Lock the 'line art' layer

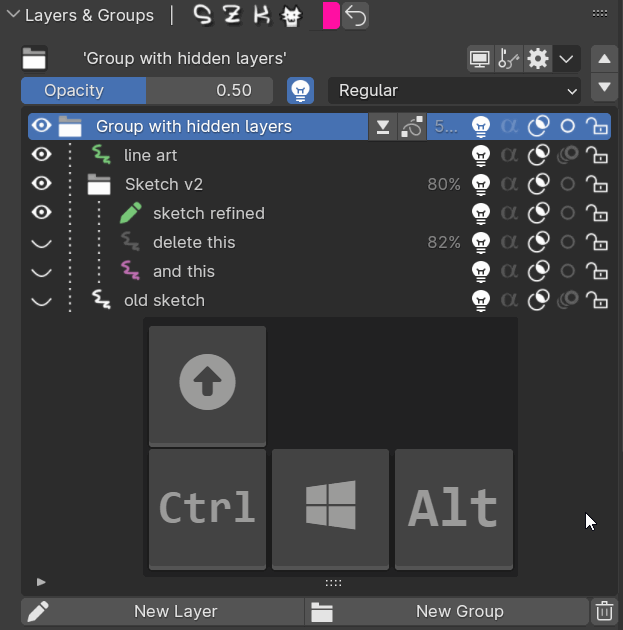point(596,155)
